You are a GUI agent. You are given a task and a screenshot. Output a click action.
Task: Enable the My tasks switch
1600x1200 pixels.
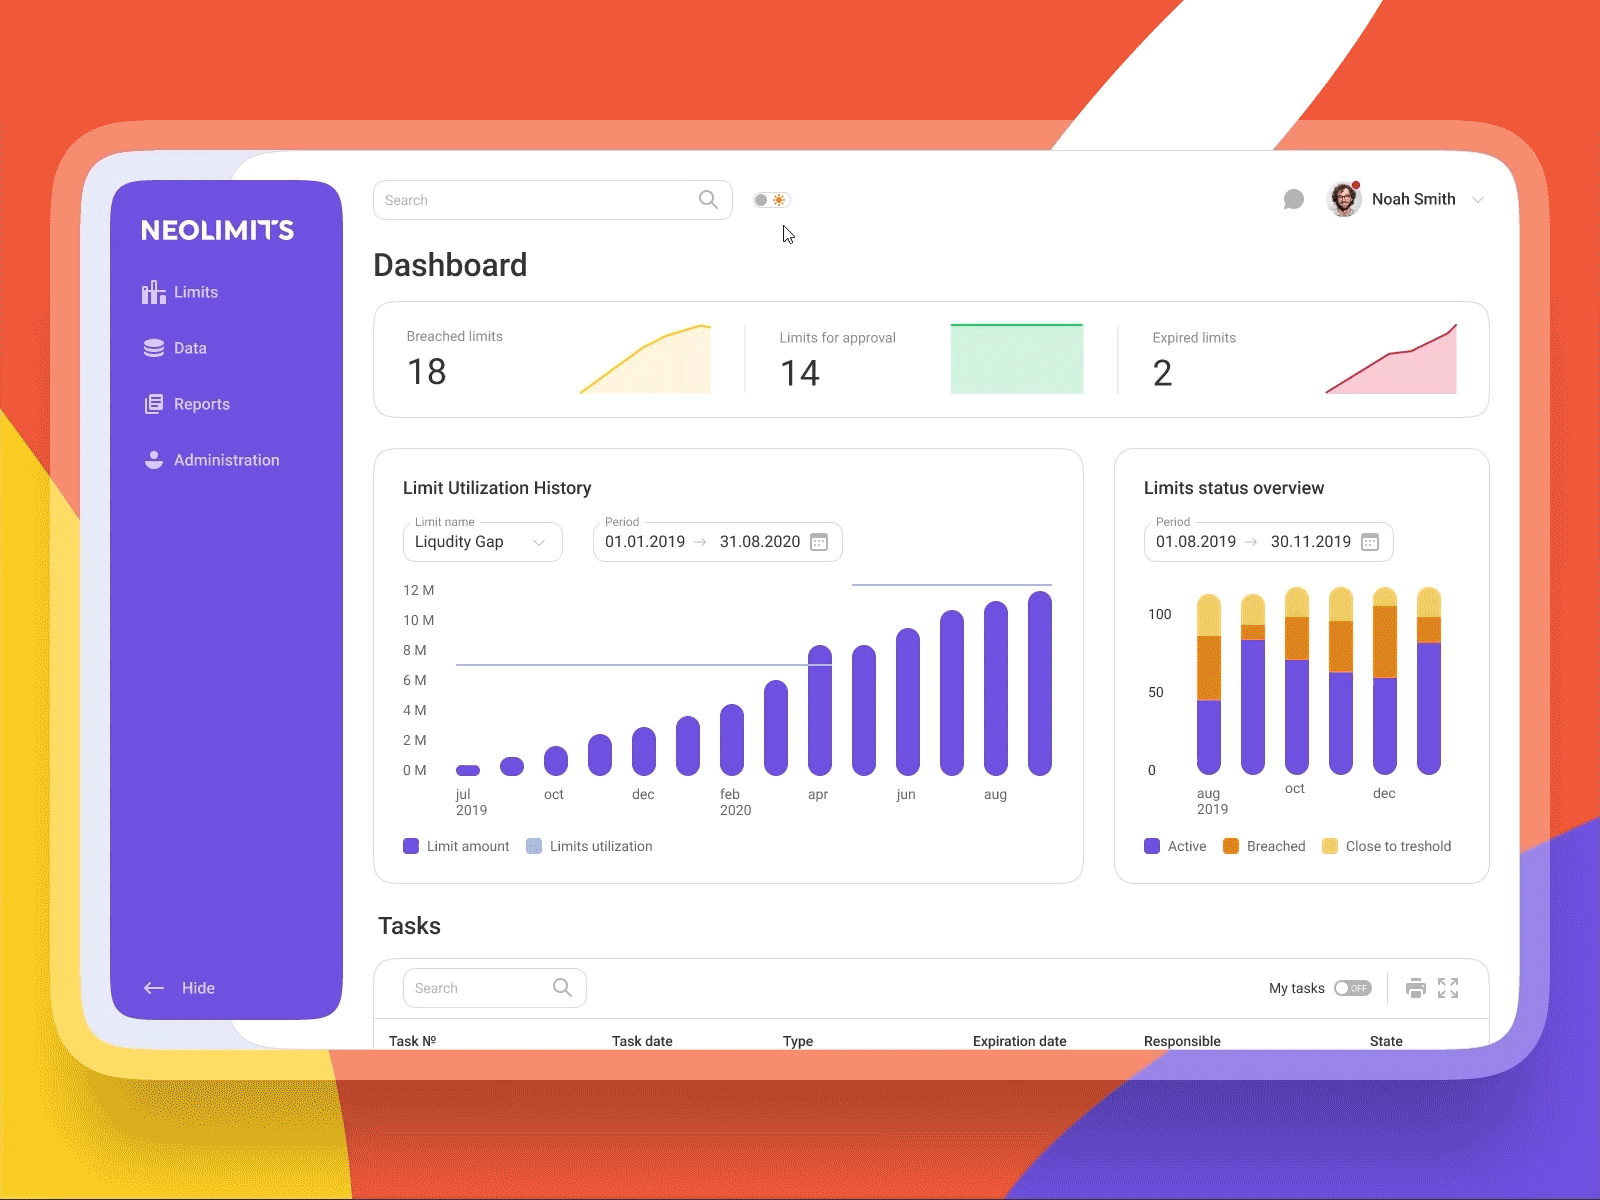tap(1353, 988)
